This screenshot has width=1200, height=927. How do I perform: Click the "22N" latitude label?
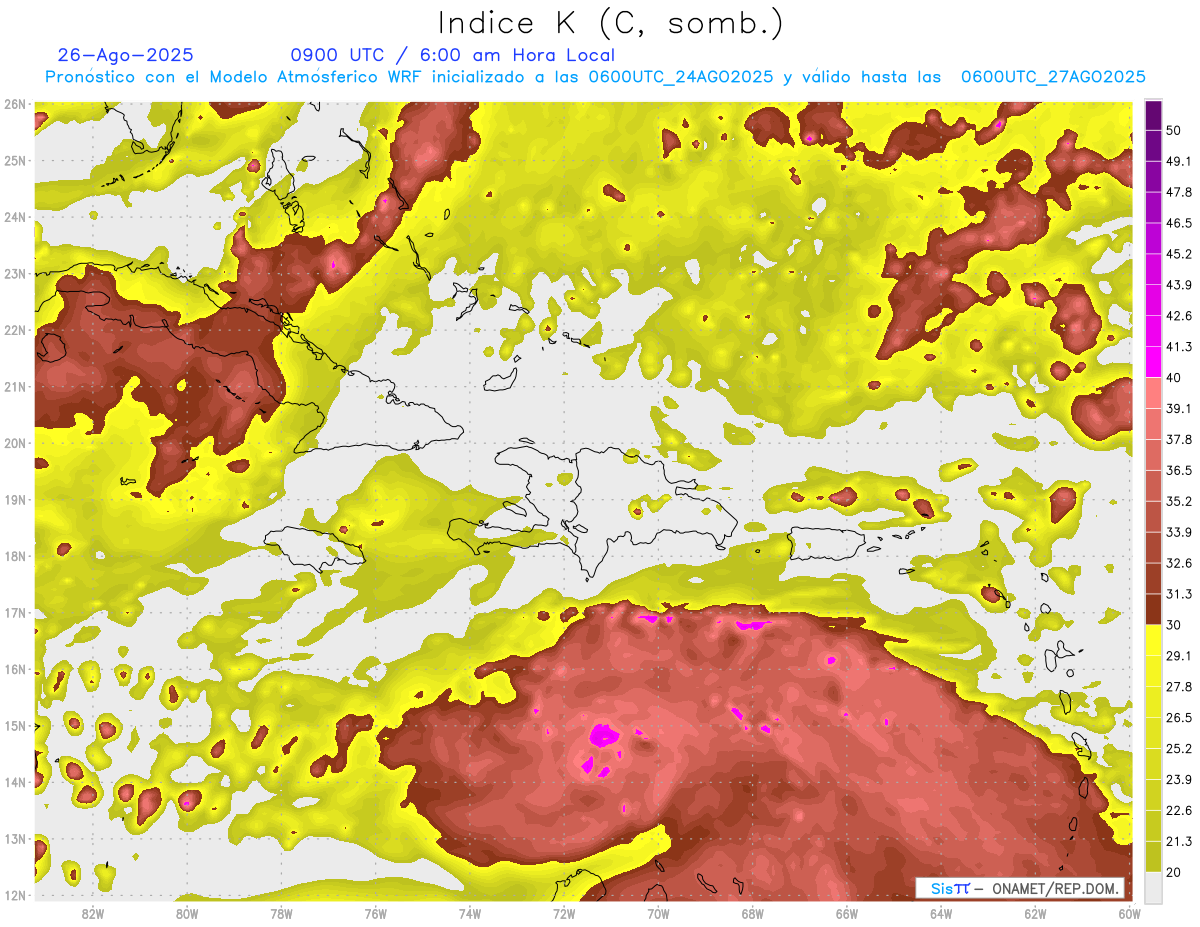(x=15, y=330)
